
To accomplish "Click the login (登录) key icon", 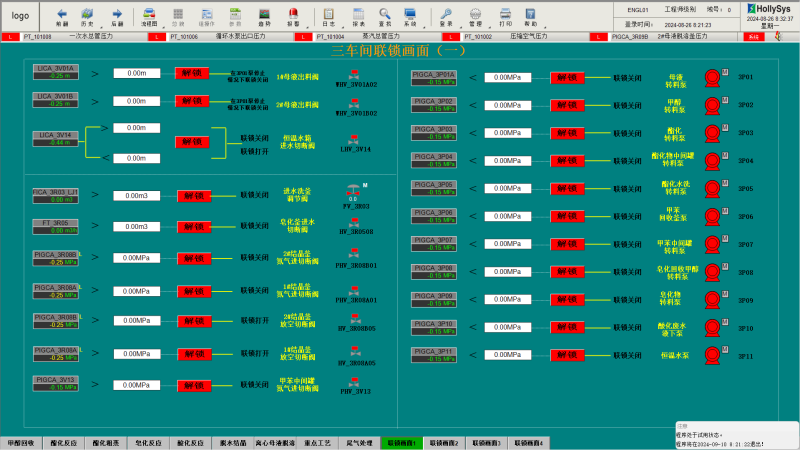I will [446, 14].
